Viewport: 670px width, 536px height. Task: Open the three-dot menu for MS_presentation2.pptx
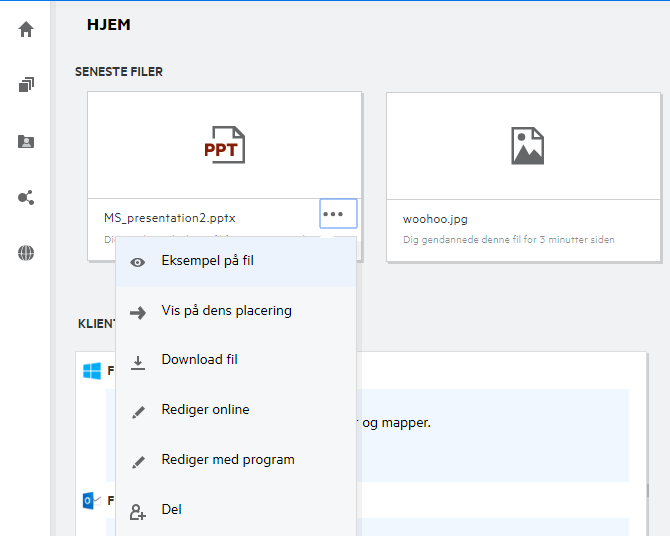click(338, 214)
